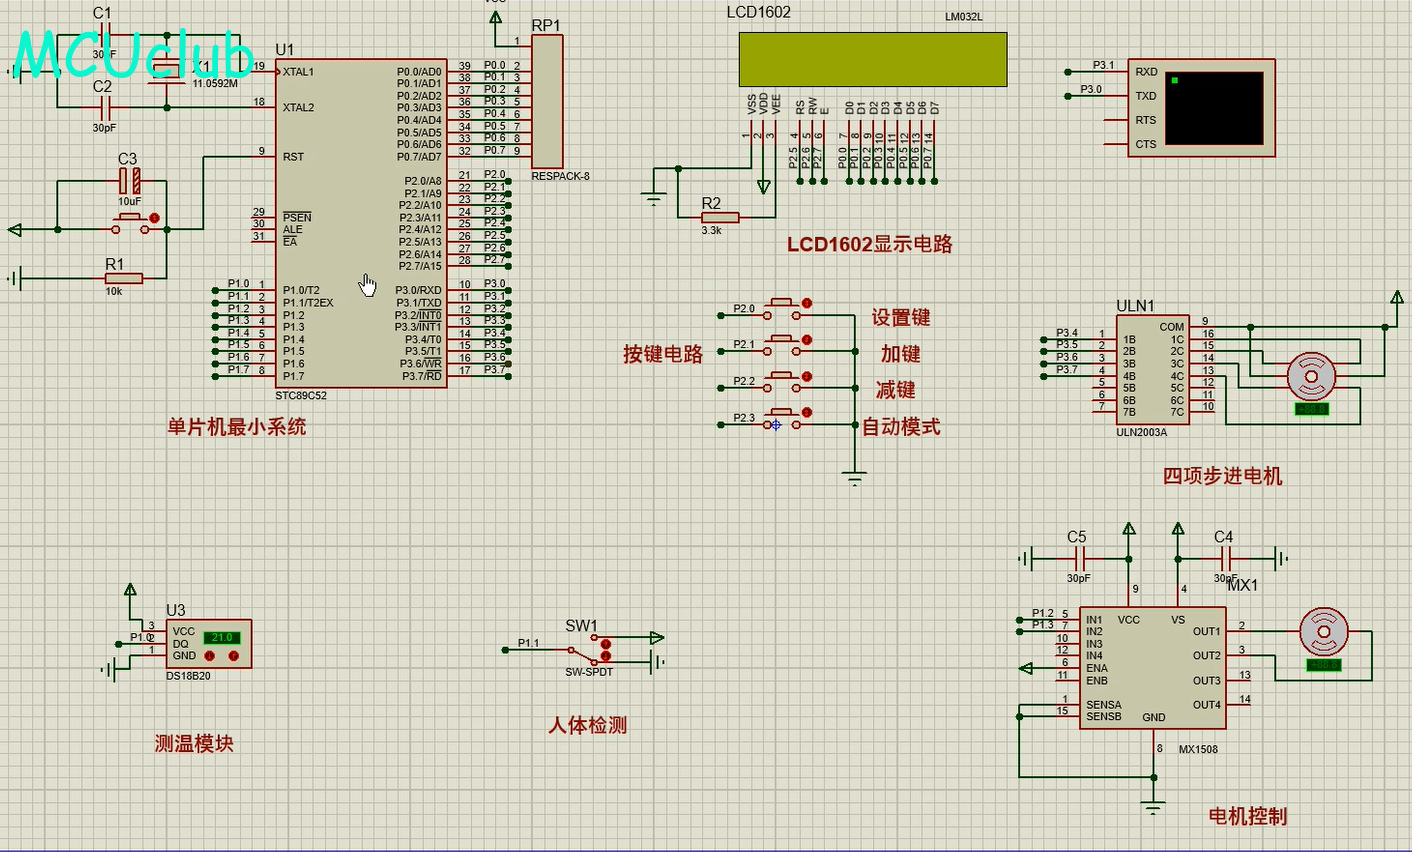Click the LCD1602显示电路 text label
Viewport: 1412px width, 852px height.
point(869,244)
